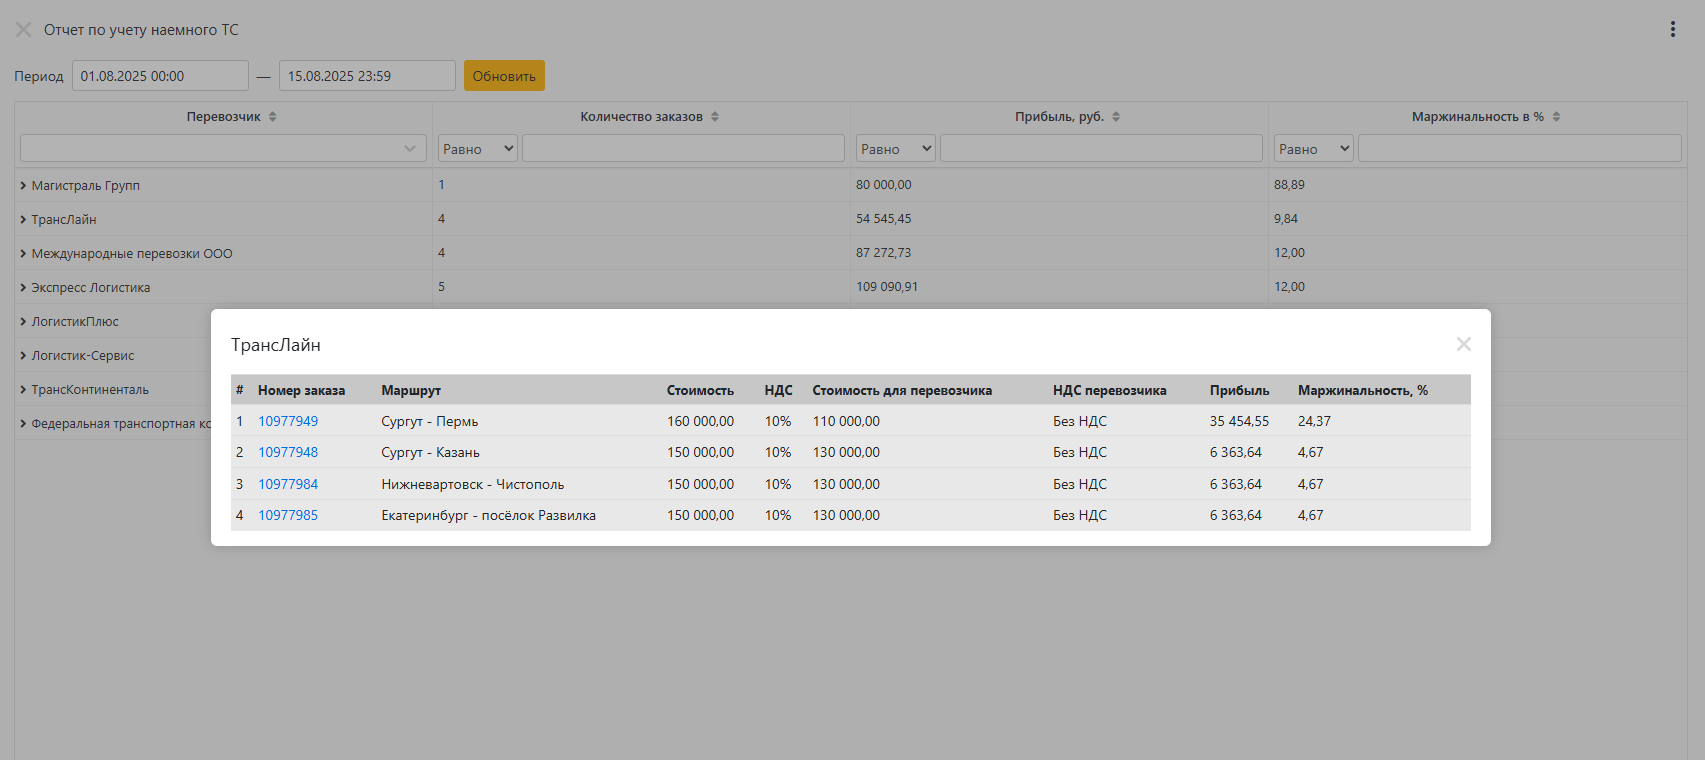The height and width of the screenshot is (760, 1705).
Task: Click the period end date field
Action: (x=367, y=76)
